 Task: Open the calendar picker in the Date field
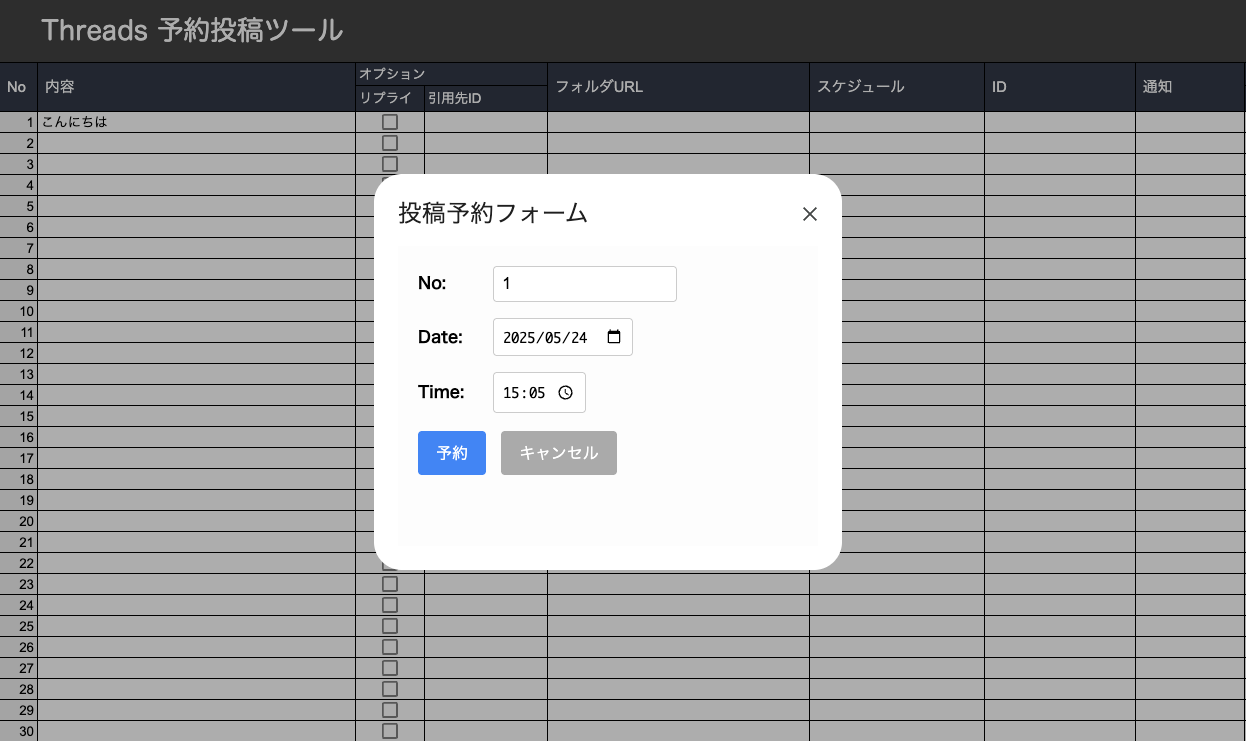click(614, 337)
